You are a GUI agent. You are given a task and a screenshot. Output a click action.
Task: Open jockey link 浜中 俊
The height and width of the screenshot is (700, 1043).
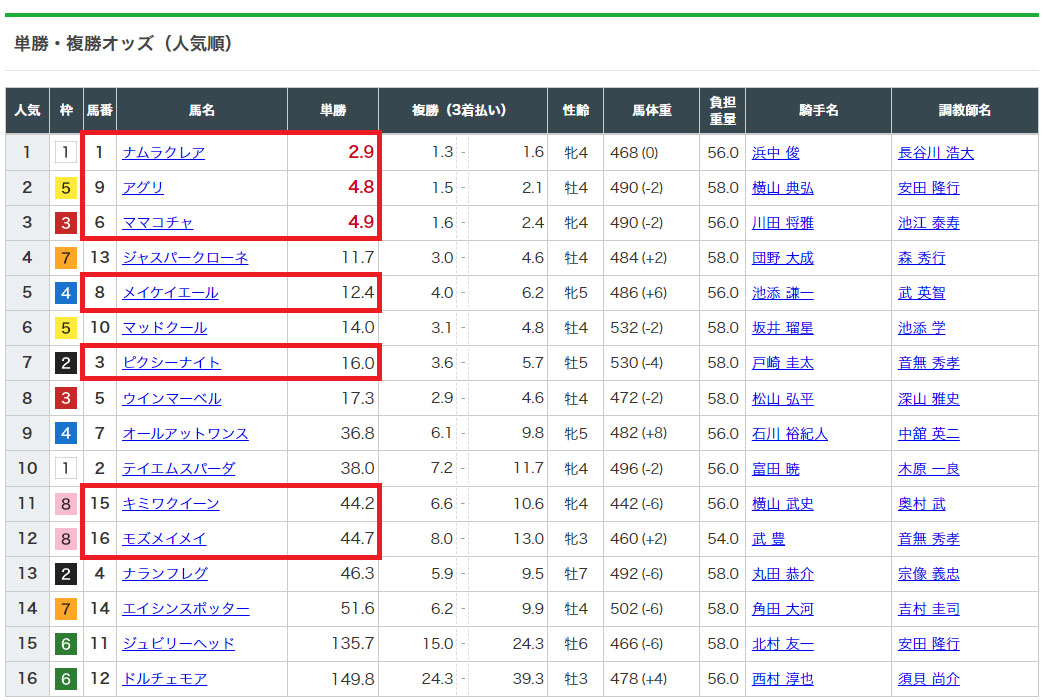point(776,152)
